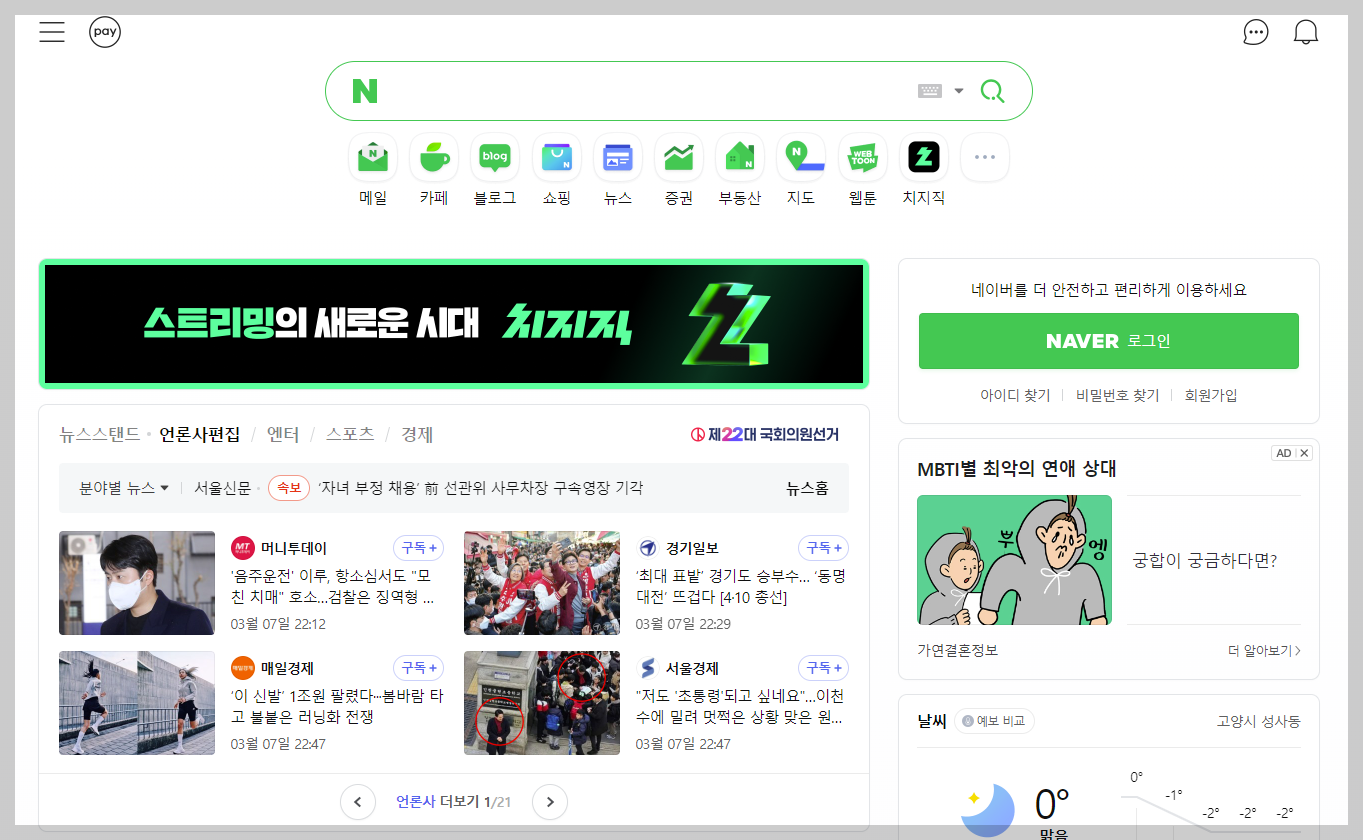Read the '이 신발' 1조원 article headline

point(337,707)
